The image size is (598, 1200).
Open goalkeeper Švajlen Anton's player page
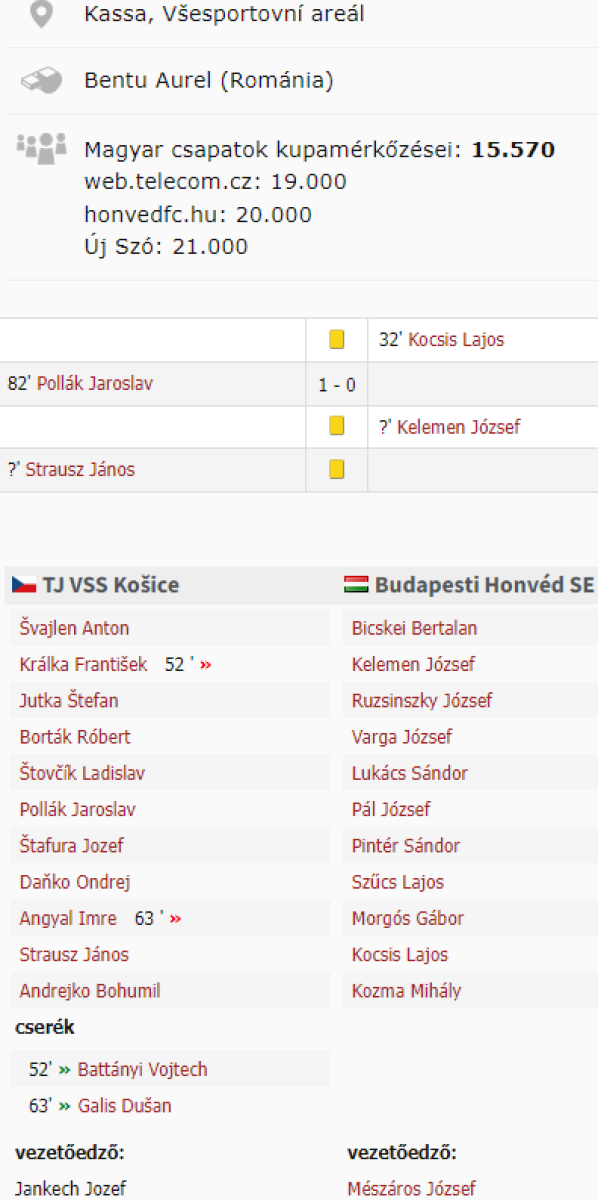tap(74, 628)
